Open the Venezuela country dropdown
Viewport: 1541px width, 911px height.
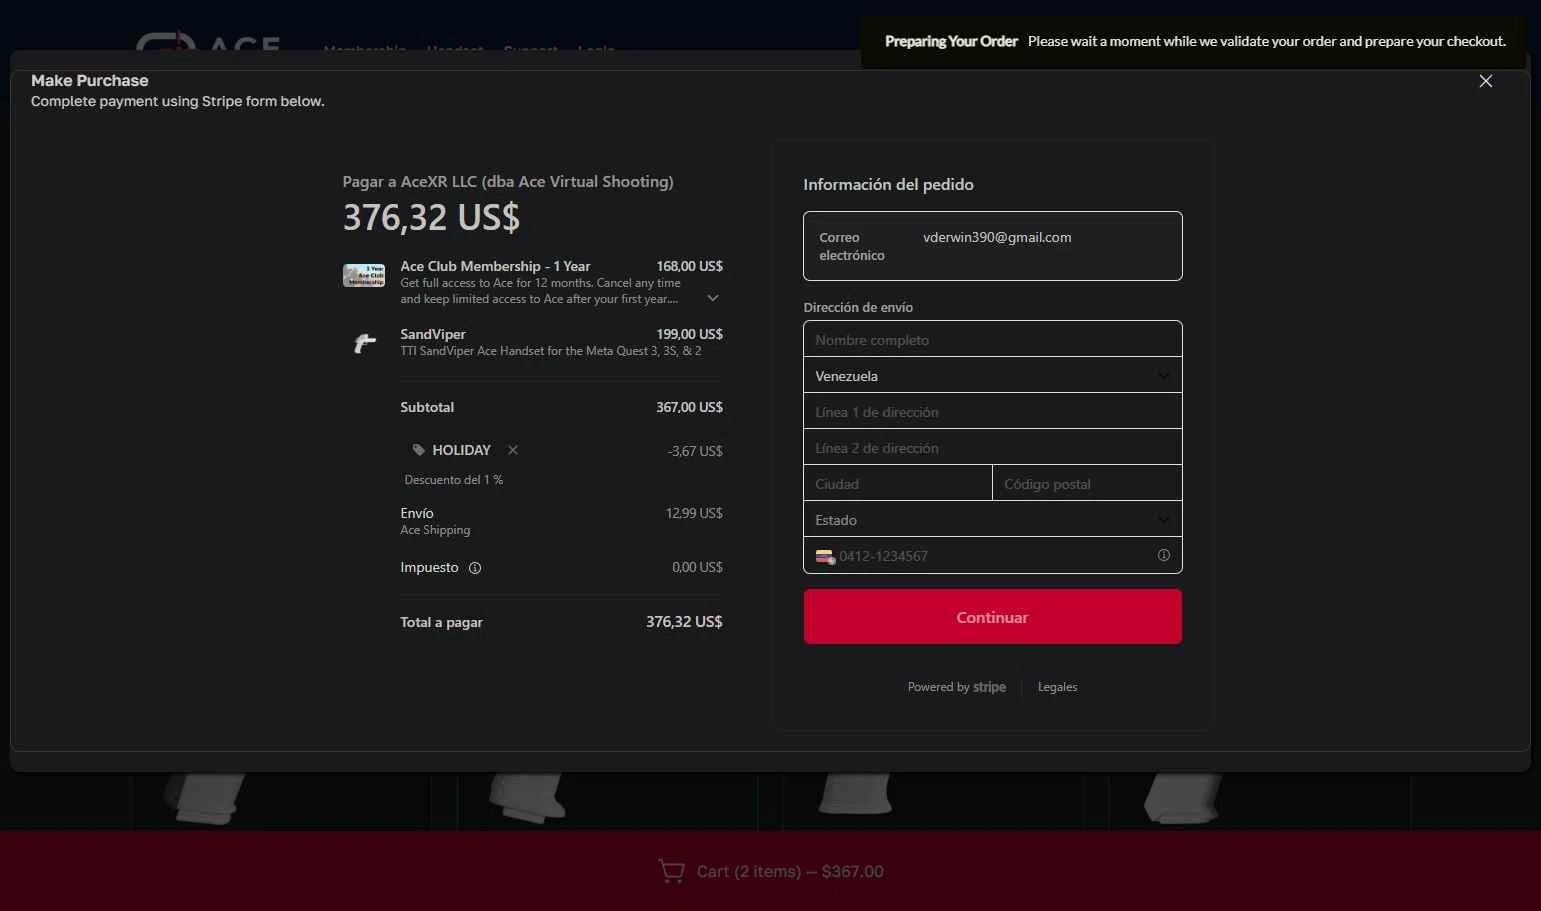pyautogui.click(x=993, y=375)
